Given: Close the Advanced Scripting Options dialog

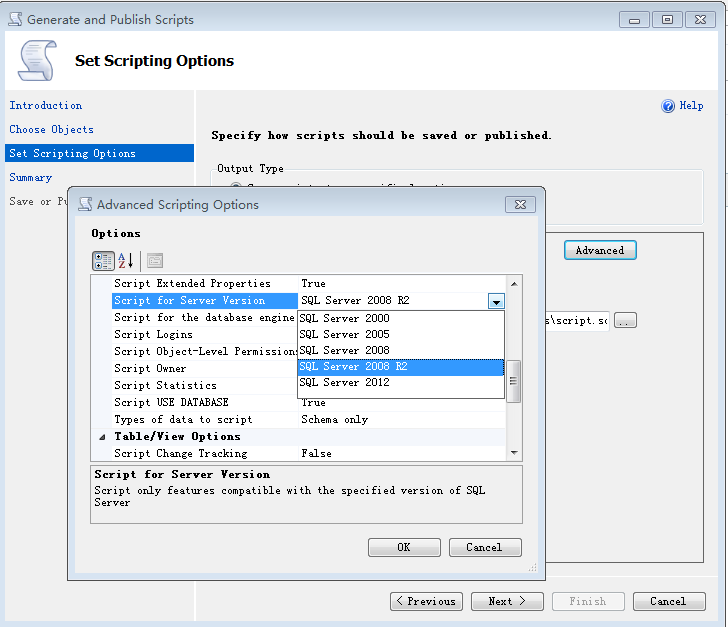Looking at the screenshot, I should coord(518,204).
